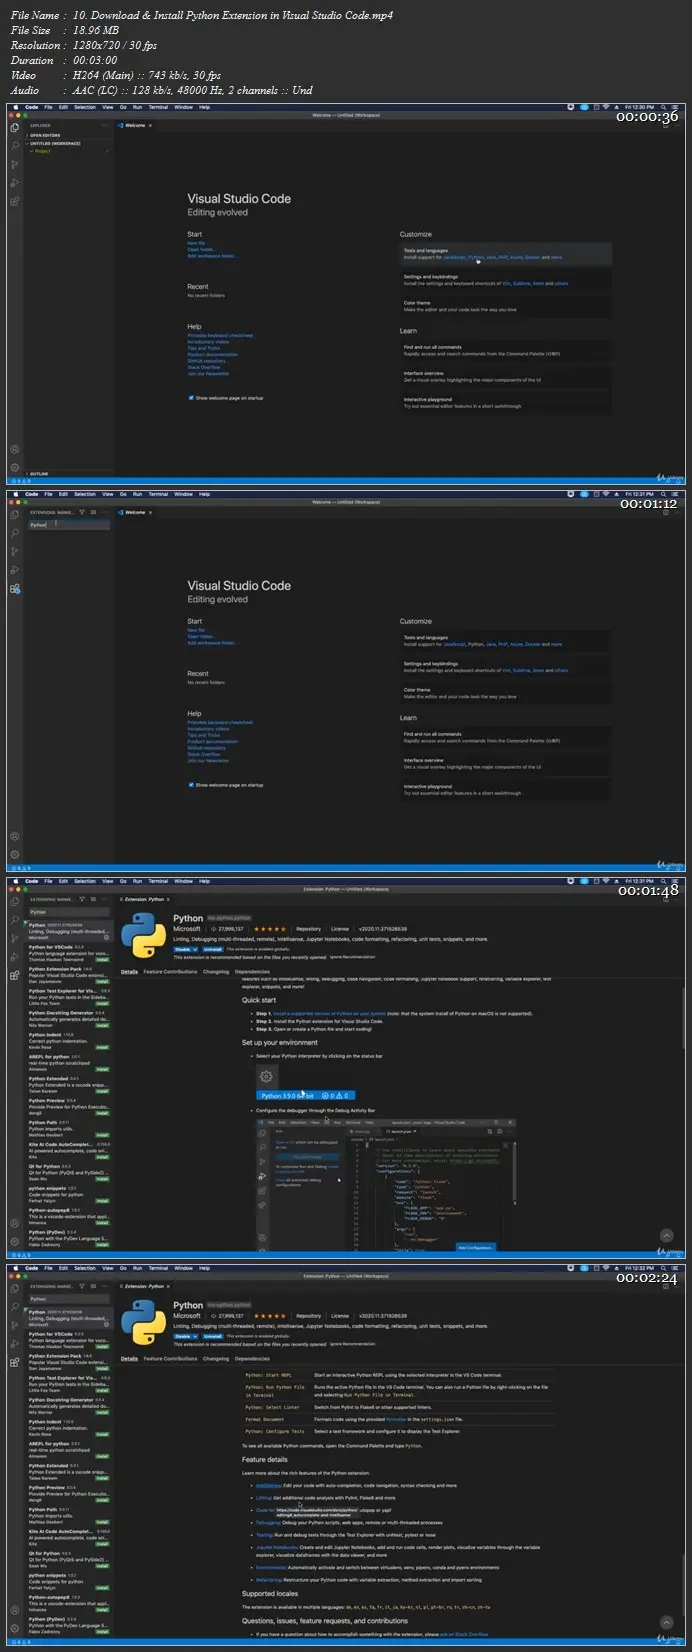Click the large Python logo in 00:01:48 frame
The image size is (692, 1652).
144,935
